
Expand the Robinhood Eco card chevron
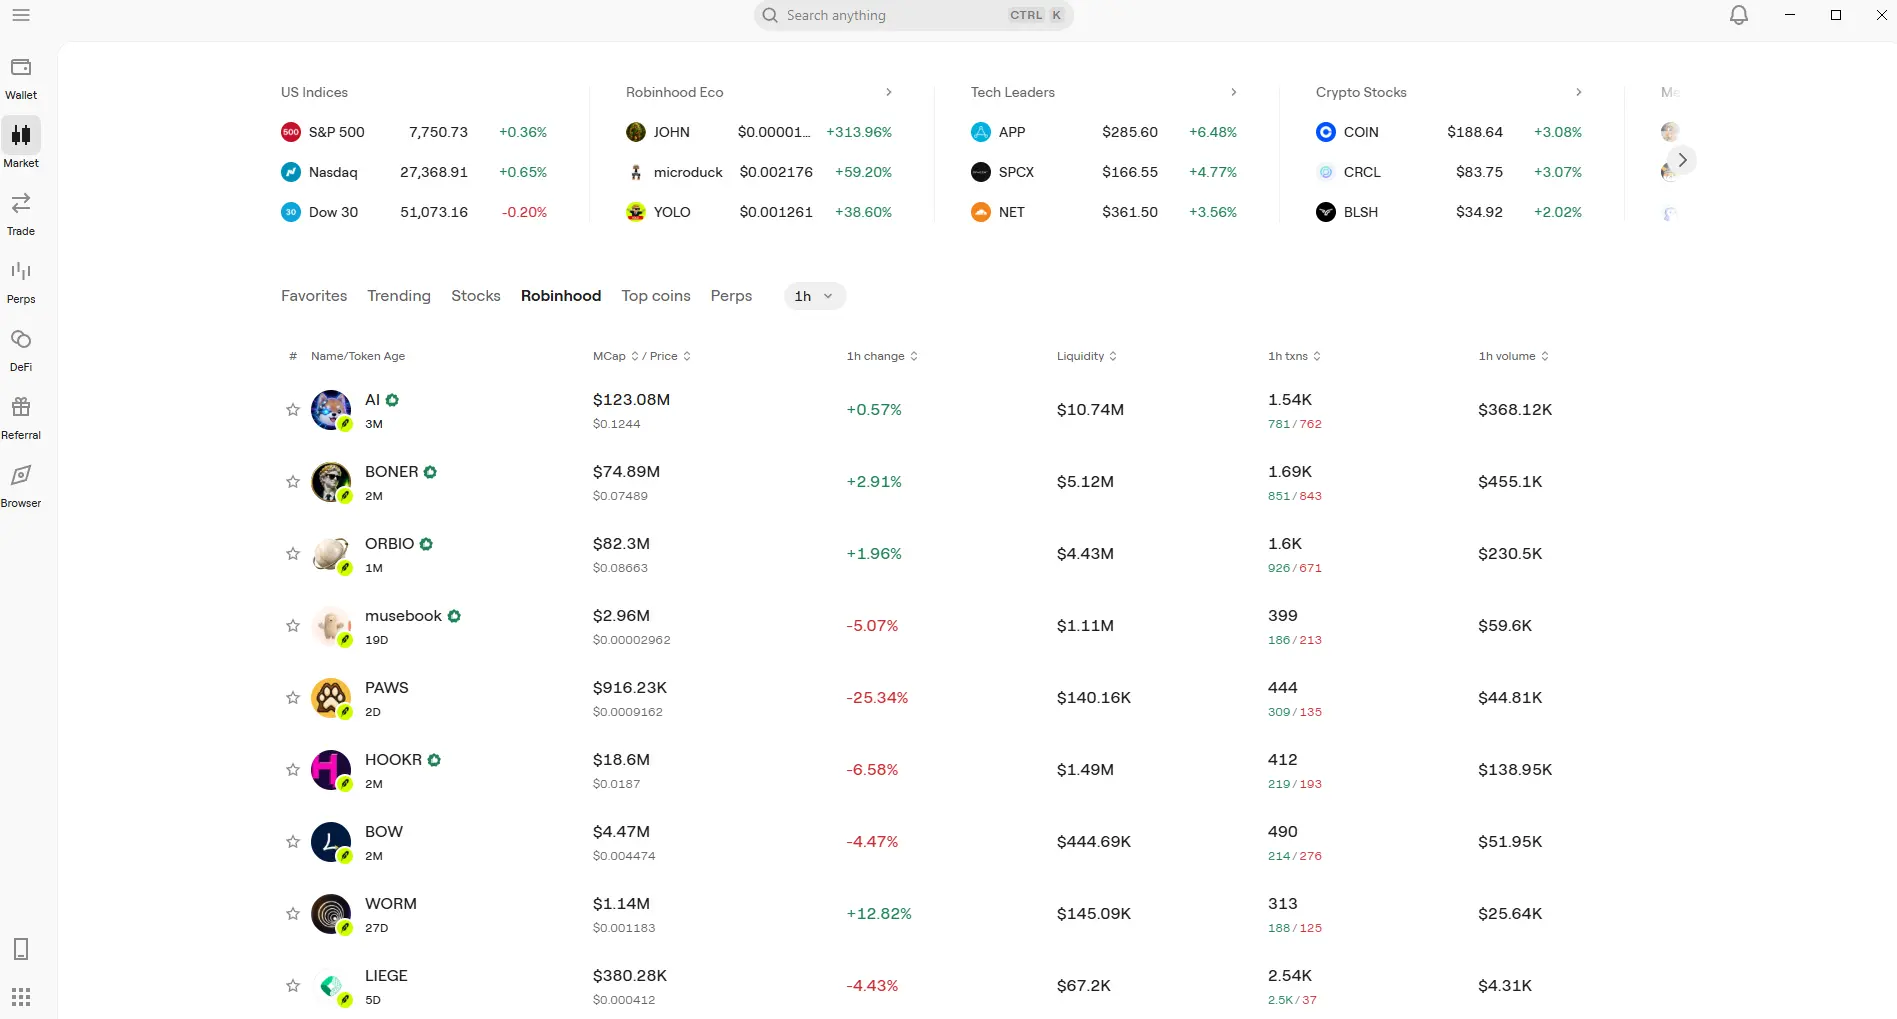point(889,92)
